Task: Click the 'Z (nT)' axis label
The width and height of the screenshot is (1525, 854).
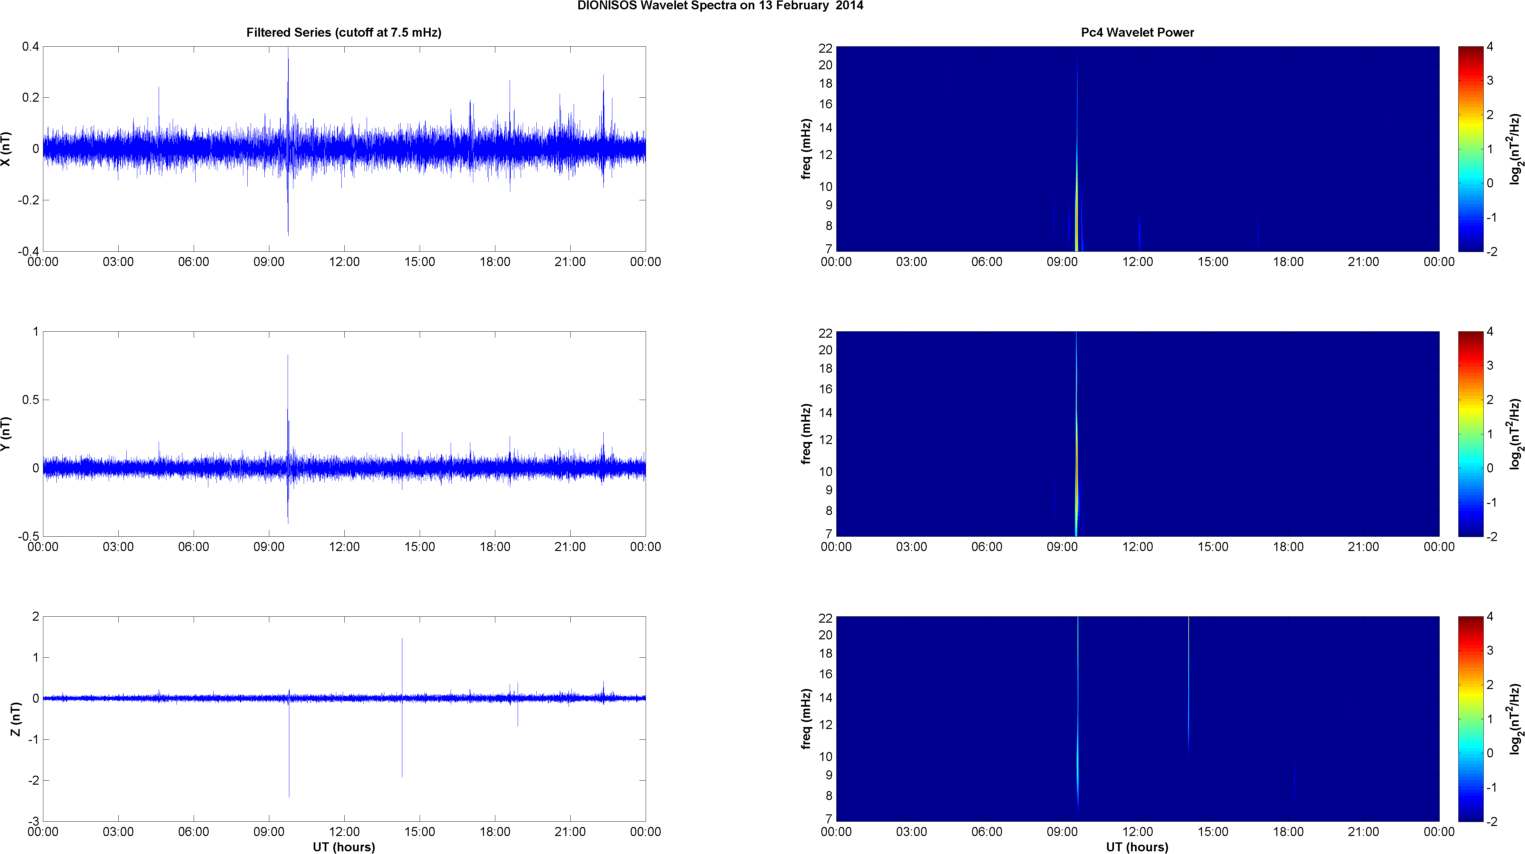Action: pos(15,719)
